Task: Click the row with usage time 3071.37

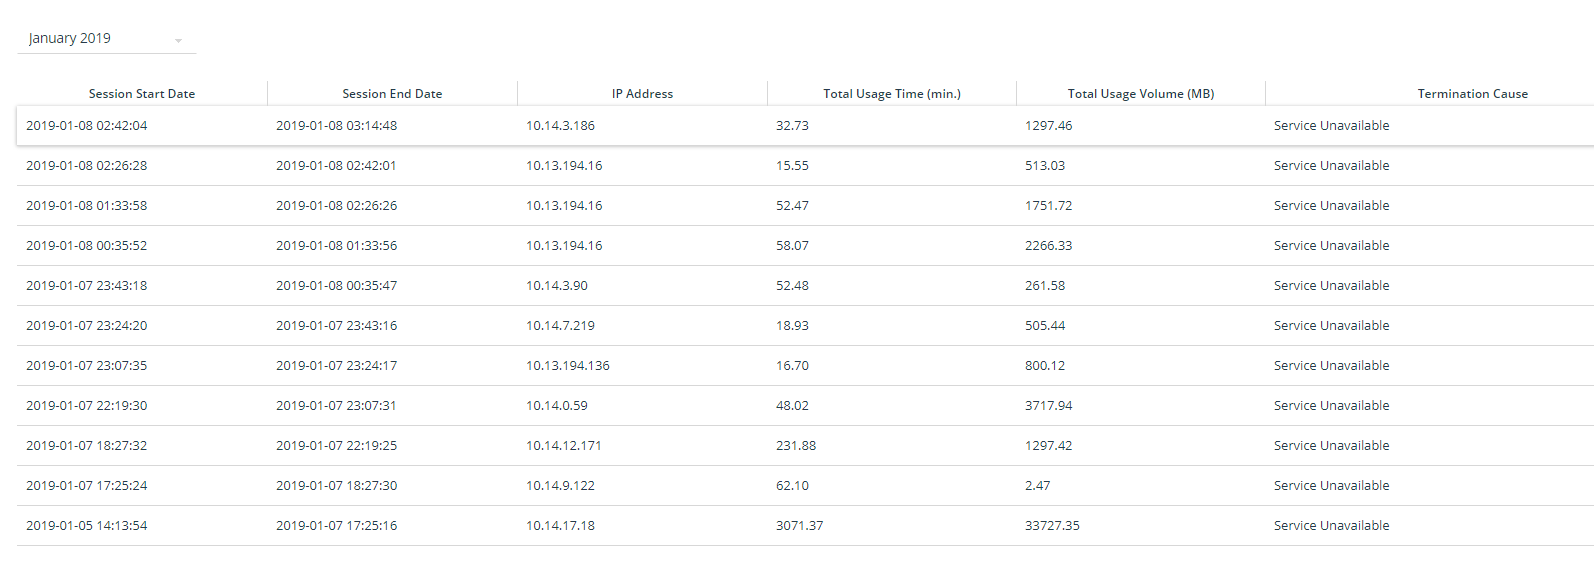Action: [799, 526]
